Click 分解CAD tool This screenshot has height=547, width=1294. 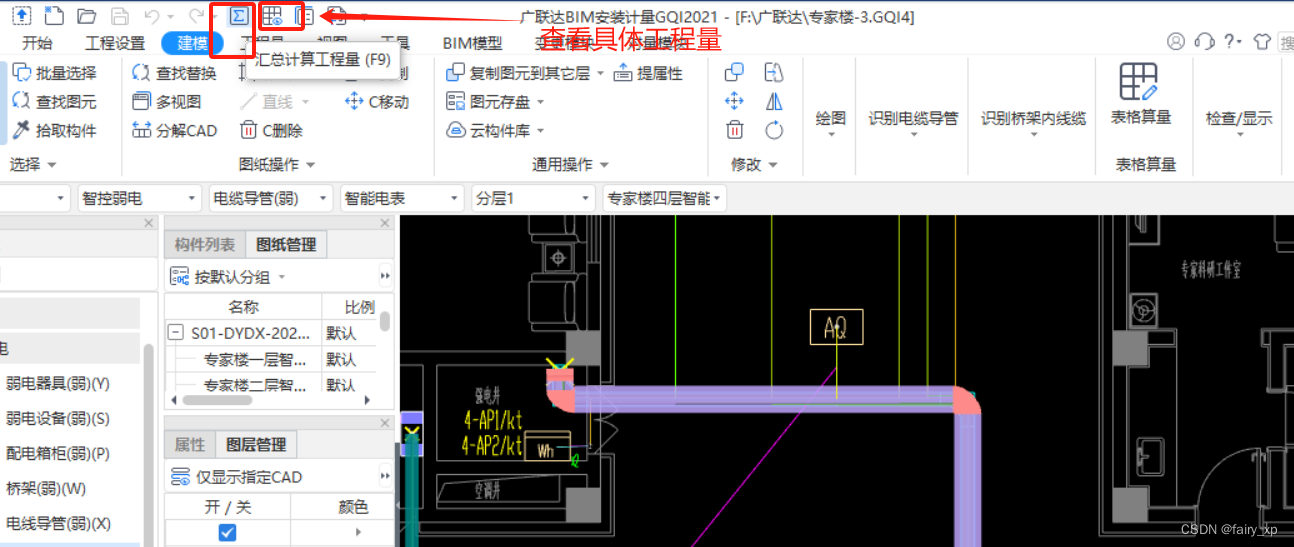pyautogui.click(x=174, y=130)
